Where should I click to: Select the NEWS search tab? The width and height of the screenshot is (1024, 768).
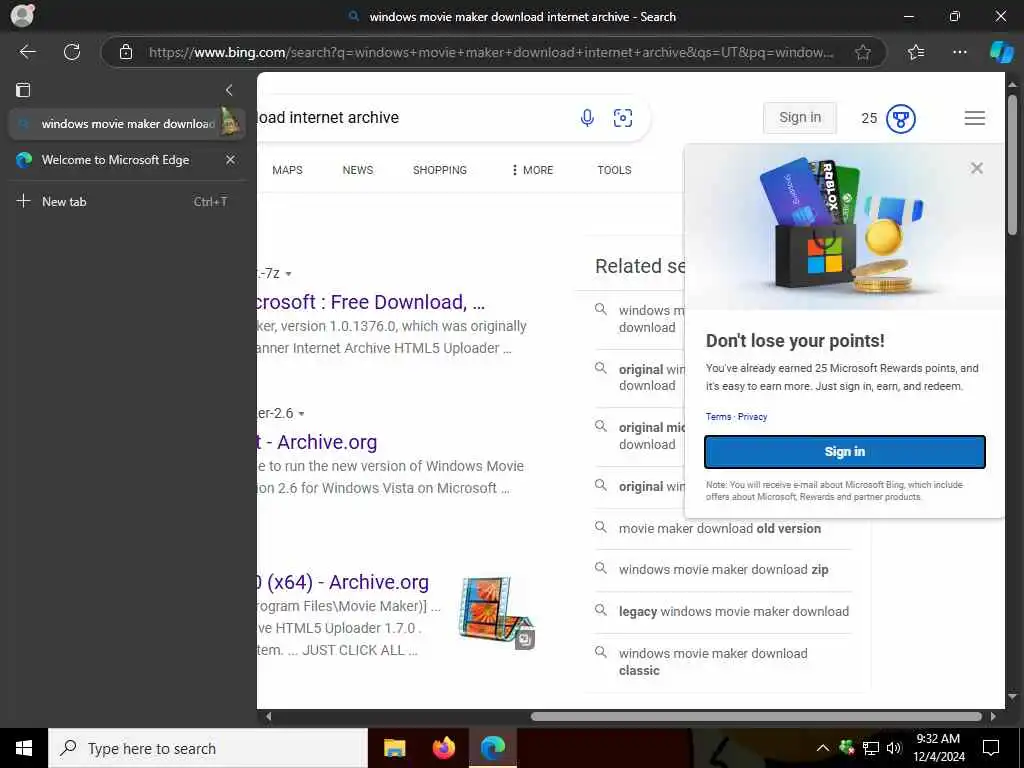[x=358, y=170]
